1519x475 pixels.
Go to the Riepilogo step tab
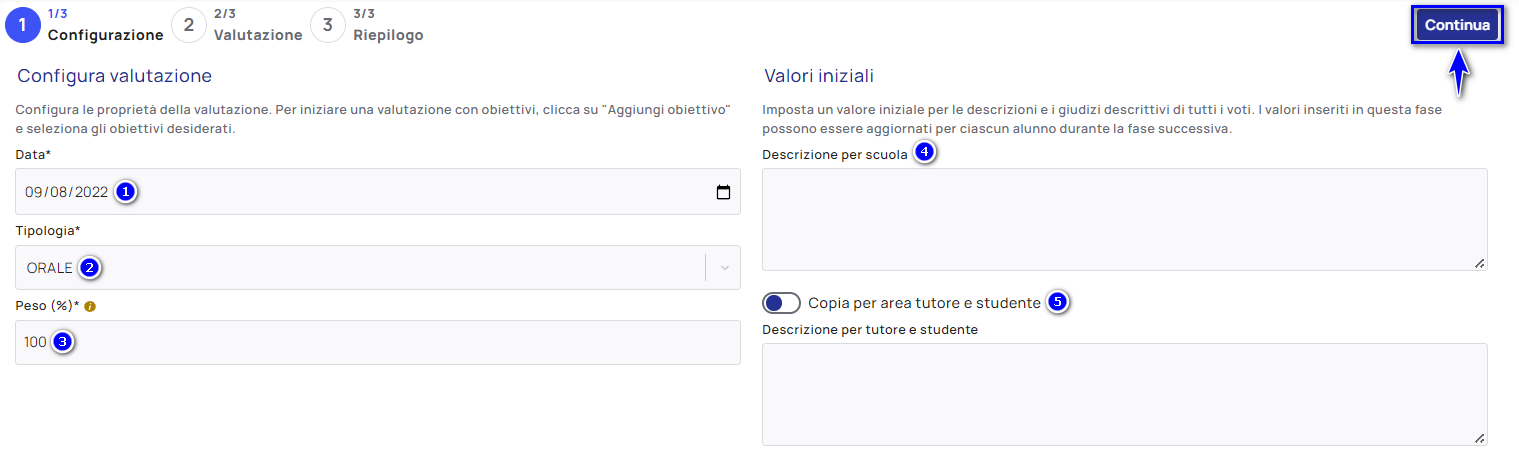click(388, 35)
